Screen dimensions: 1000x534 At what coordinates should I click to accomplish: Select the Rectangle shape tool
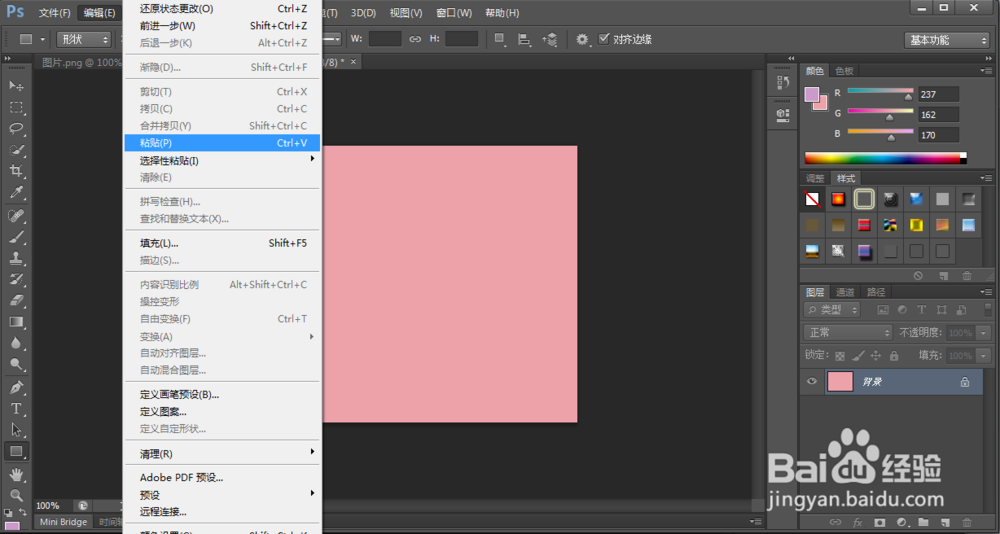tap(16, 452)
